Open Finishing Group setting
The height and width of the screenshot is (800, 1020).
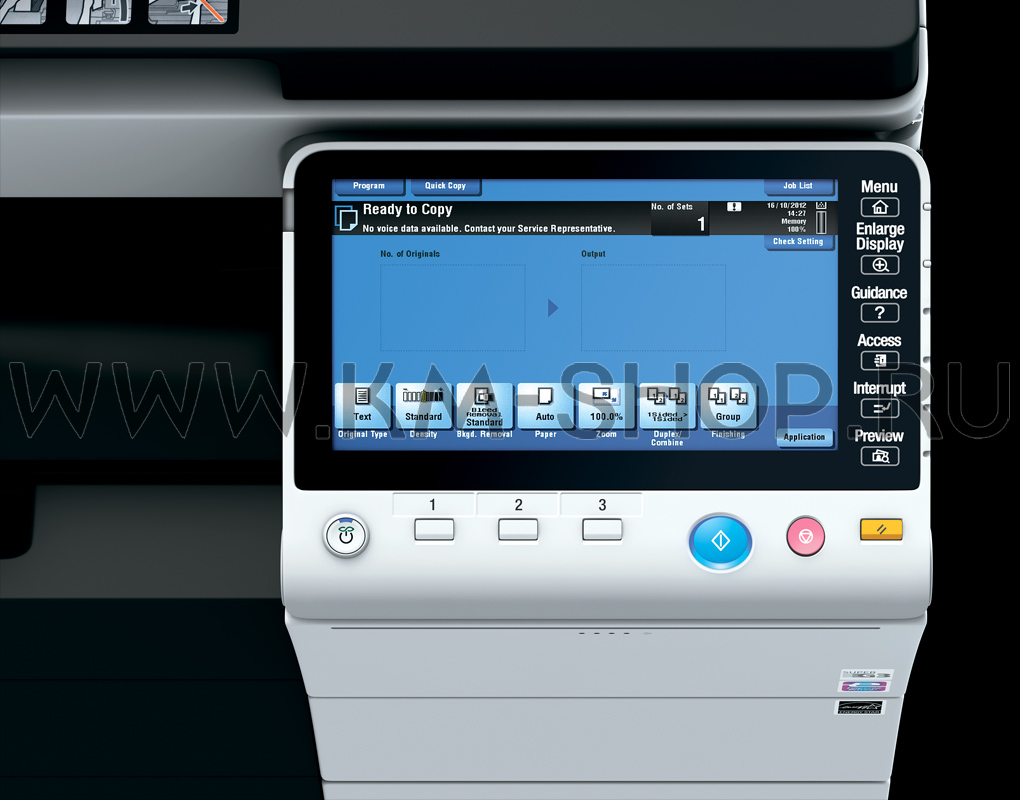pyautogui.click(x=728, y=406)
